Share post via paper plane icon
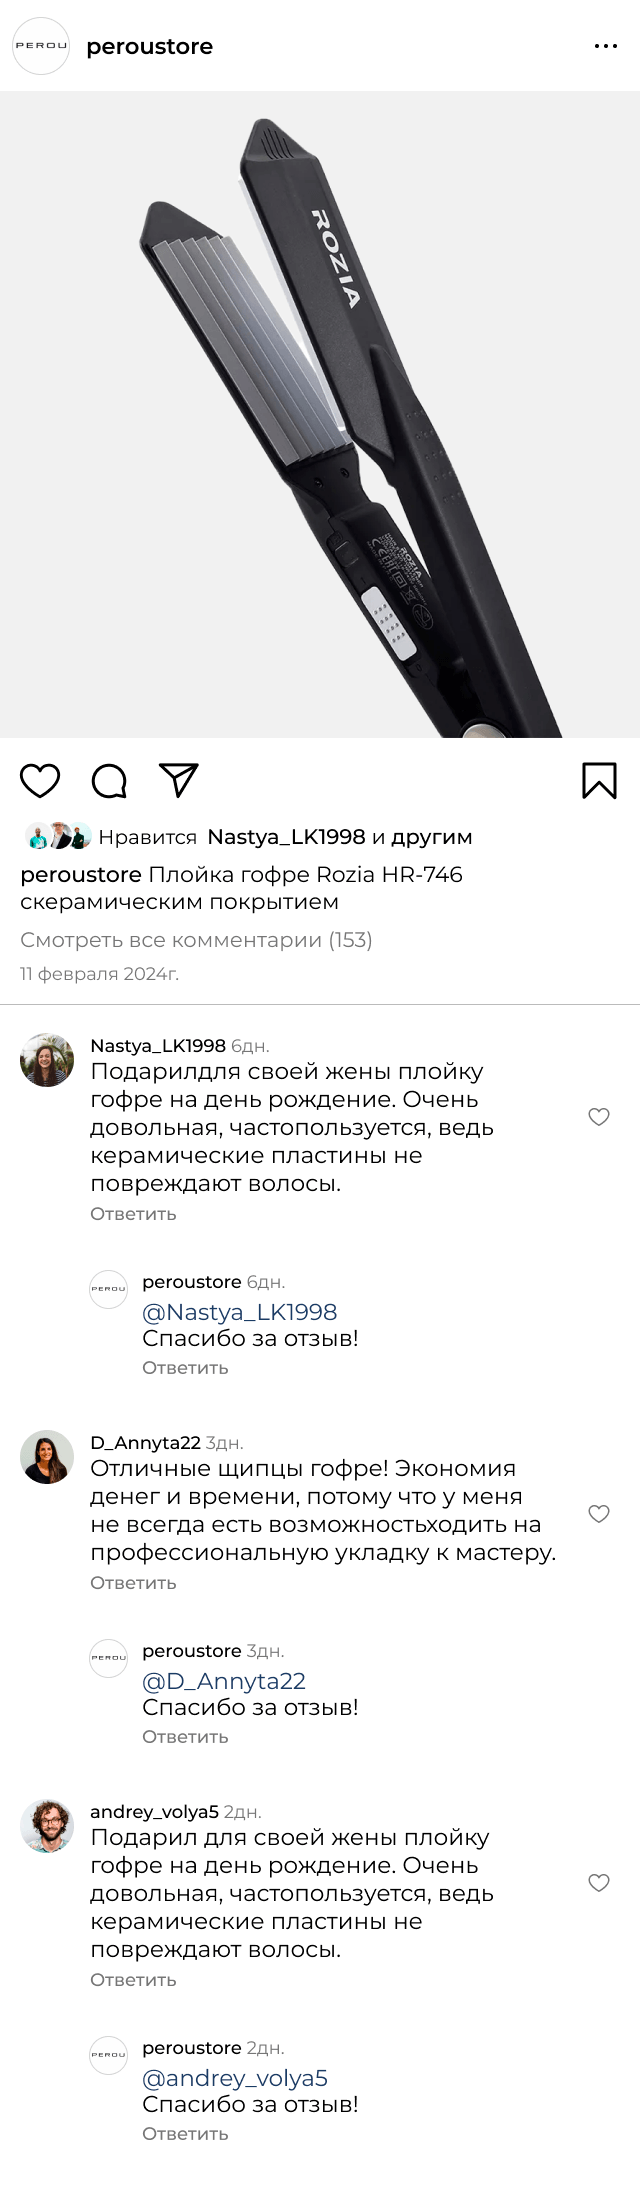 pos(179,780)
